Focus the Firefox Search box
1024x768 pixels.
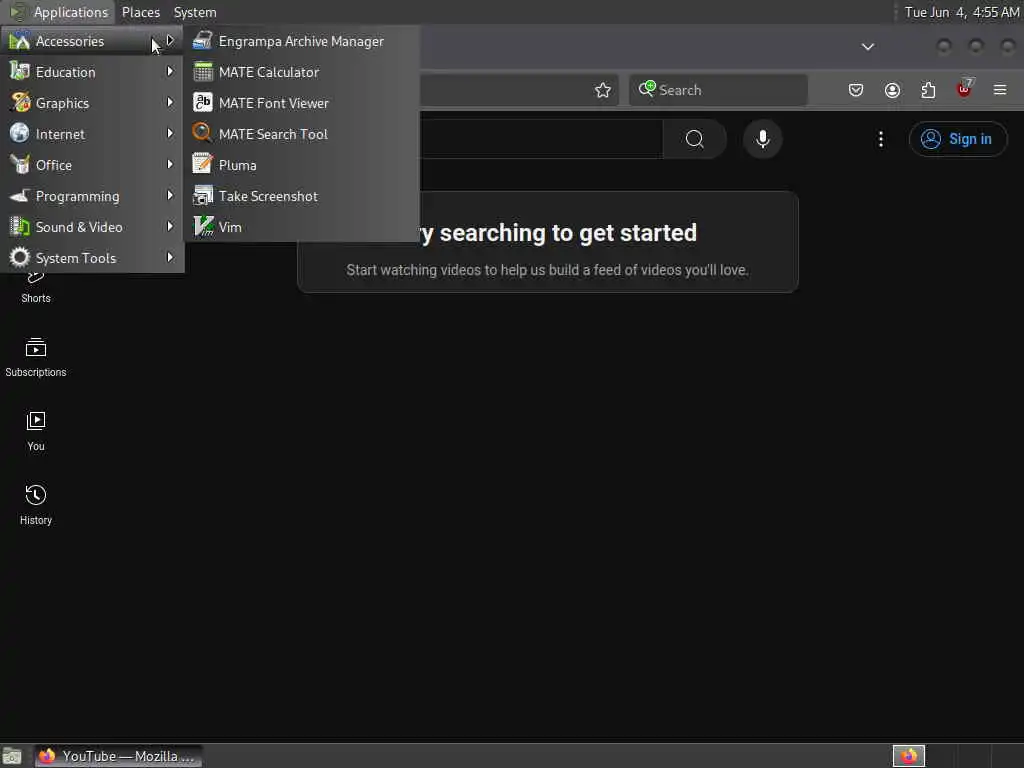[x=718, y=90]
